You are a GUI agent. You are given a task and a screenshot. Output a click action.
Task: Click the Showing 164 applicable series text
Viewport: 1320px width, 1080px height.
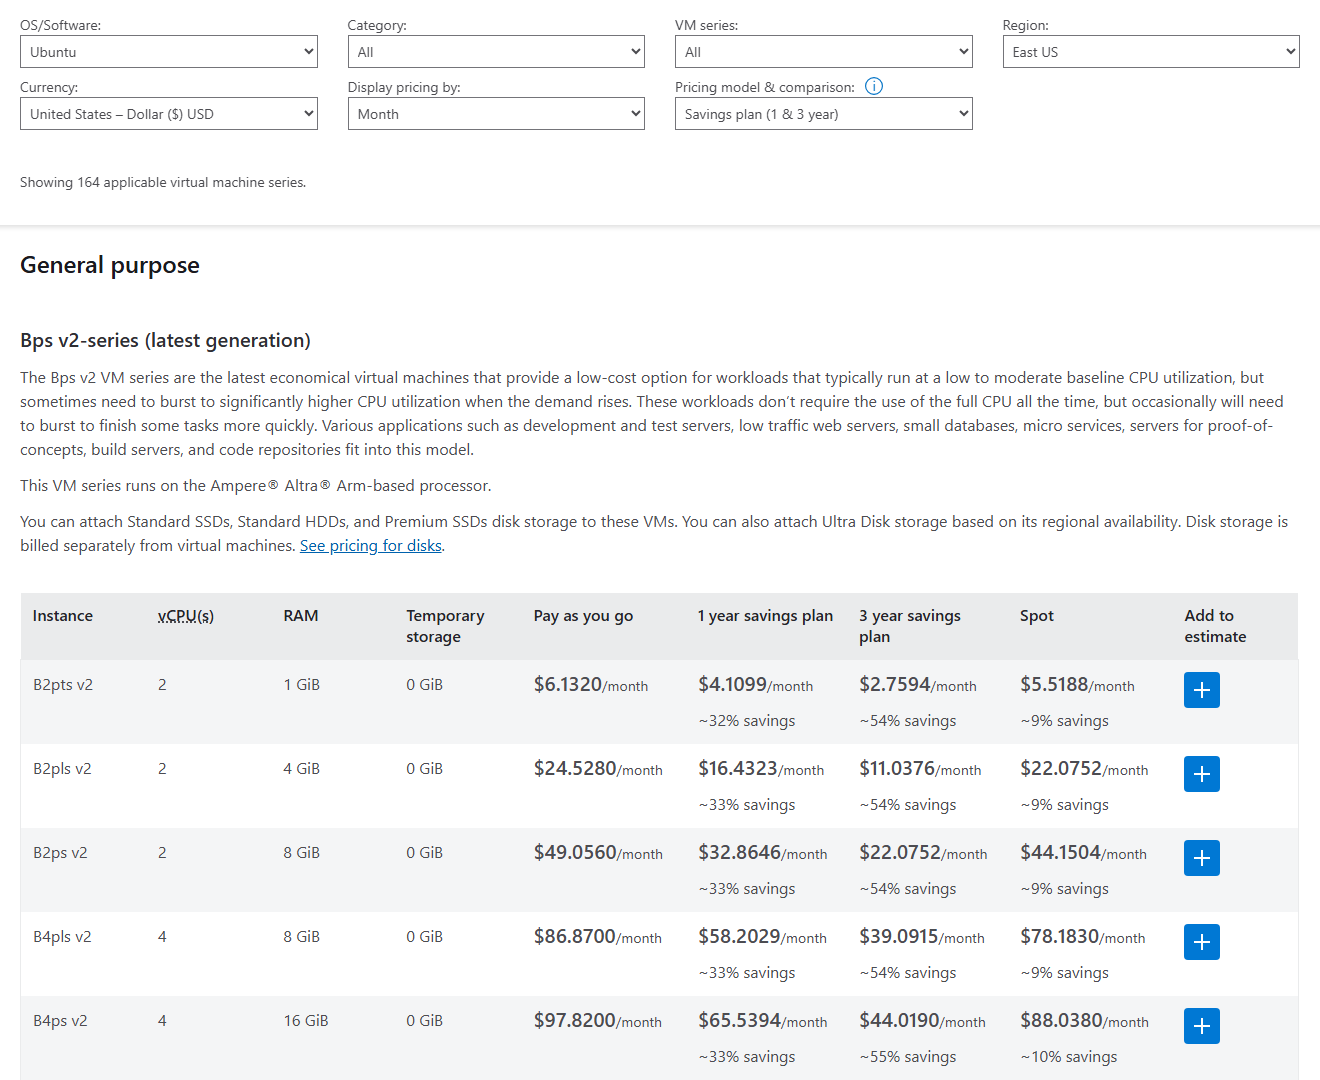pos(163,182)
